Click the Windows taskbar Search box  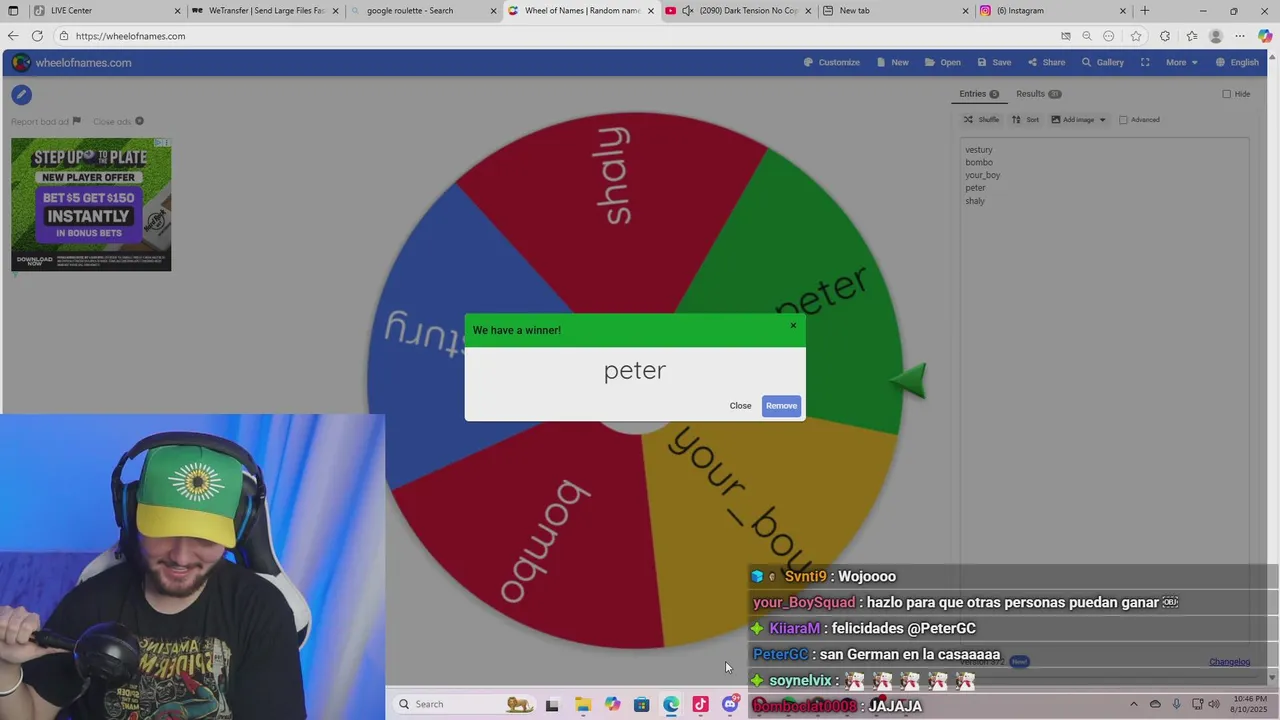pos(465,704)
